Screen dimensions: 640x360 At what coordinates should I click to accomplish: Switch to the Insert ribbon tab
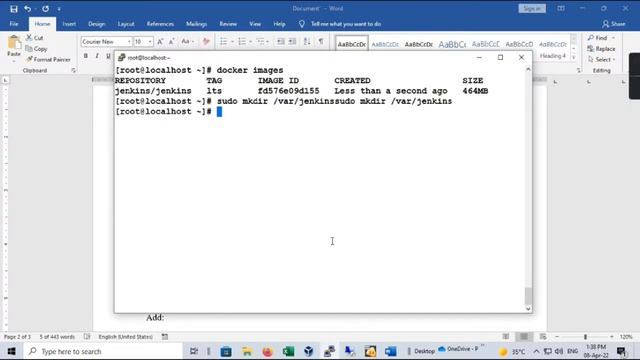coord(69,24)
